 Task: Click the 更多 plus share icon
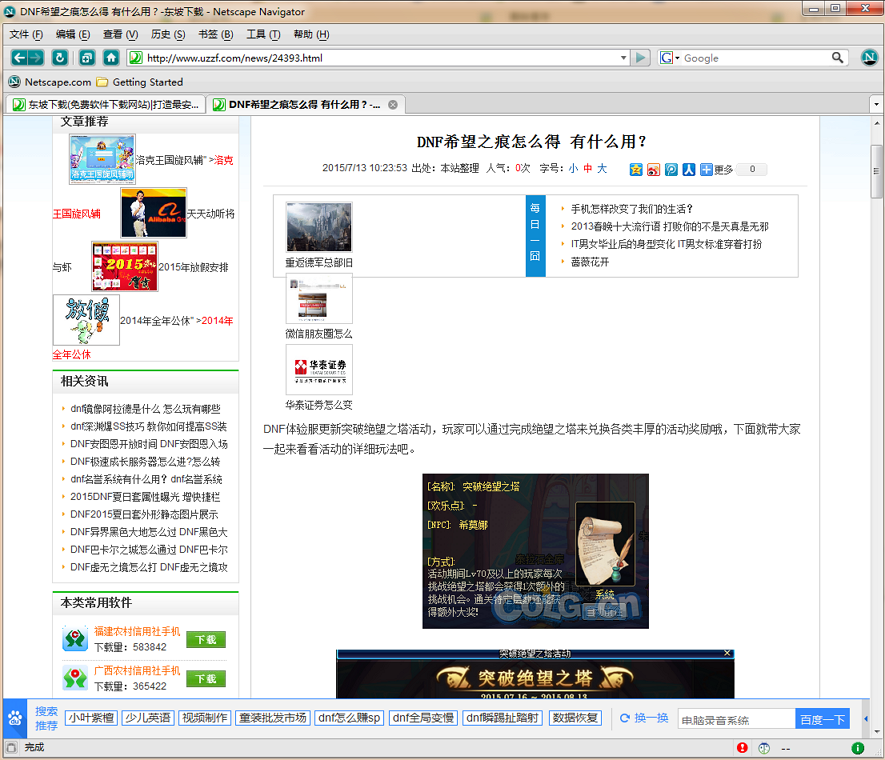point(706,169)
